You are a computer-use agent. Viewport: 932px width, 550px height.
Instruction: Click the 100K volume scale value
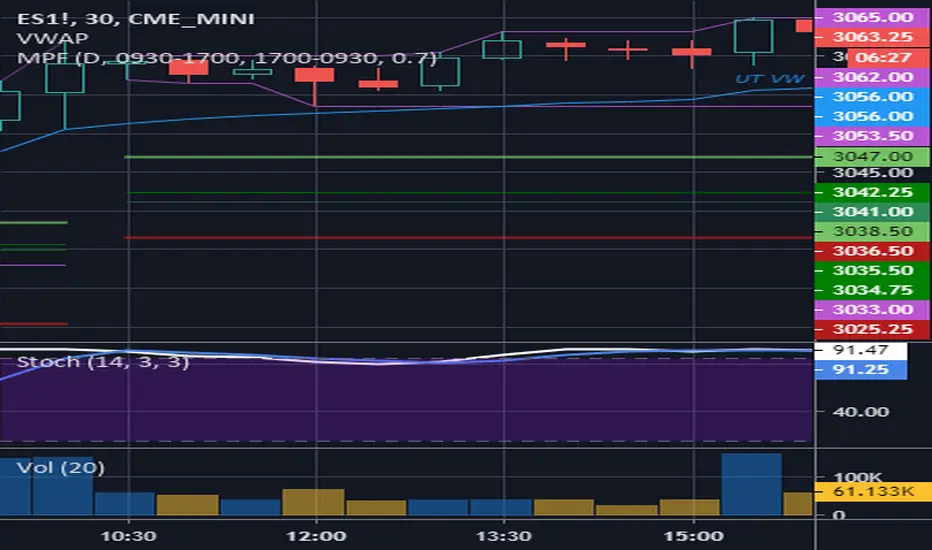(x=858, y=477)
